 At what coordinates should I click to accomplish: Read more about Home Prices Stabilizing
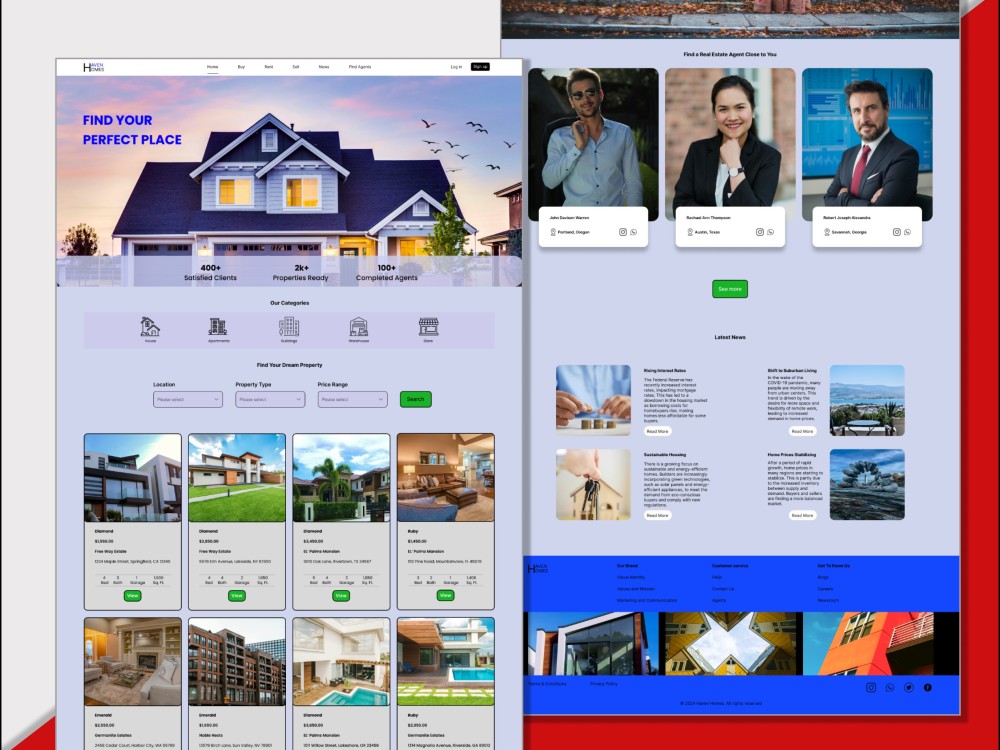(x=802, y=515)
